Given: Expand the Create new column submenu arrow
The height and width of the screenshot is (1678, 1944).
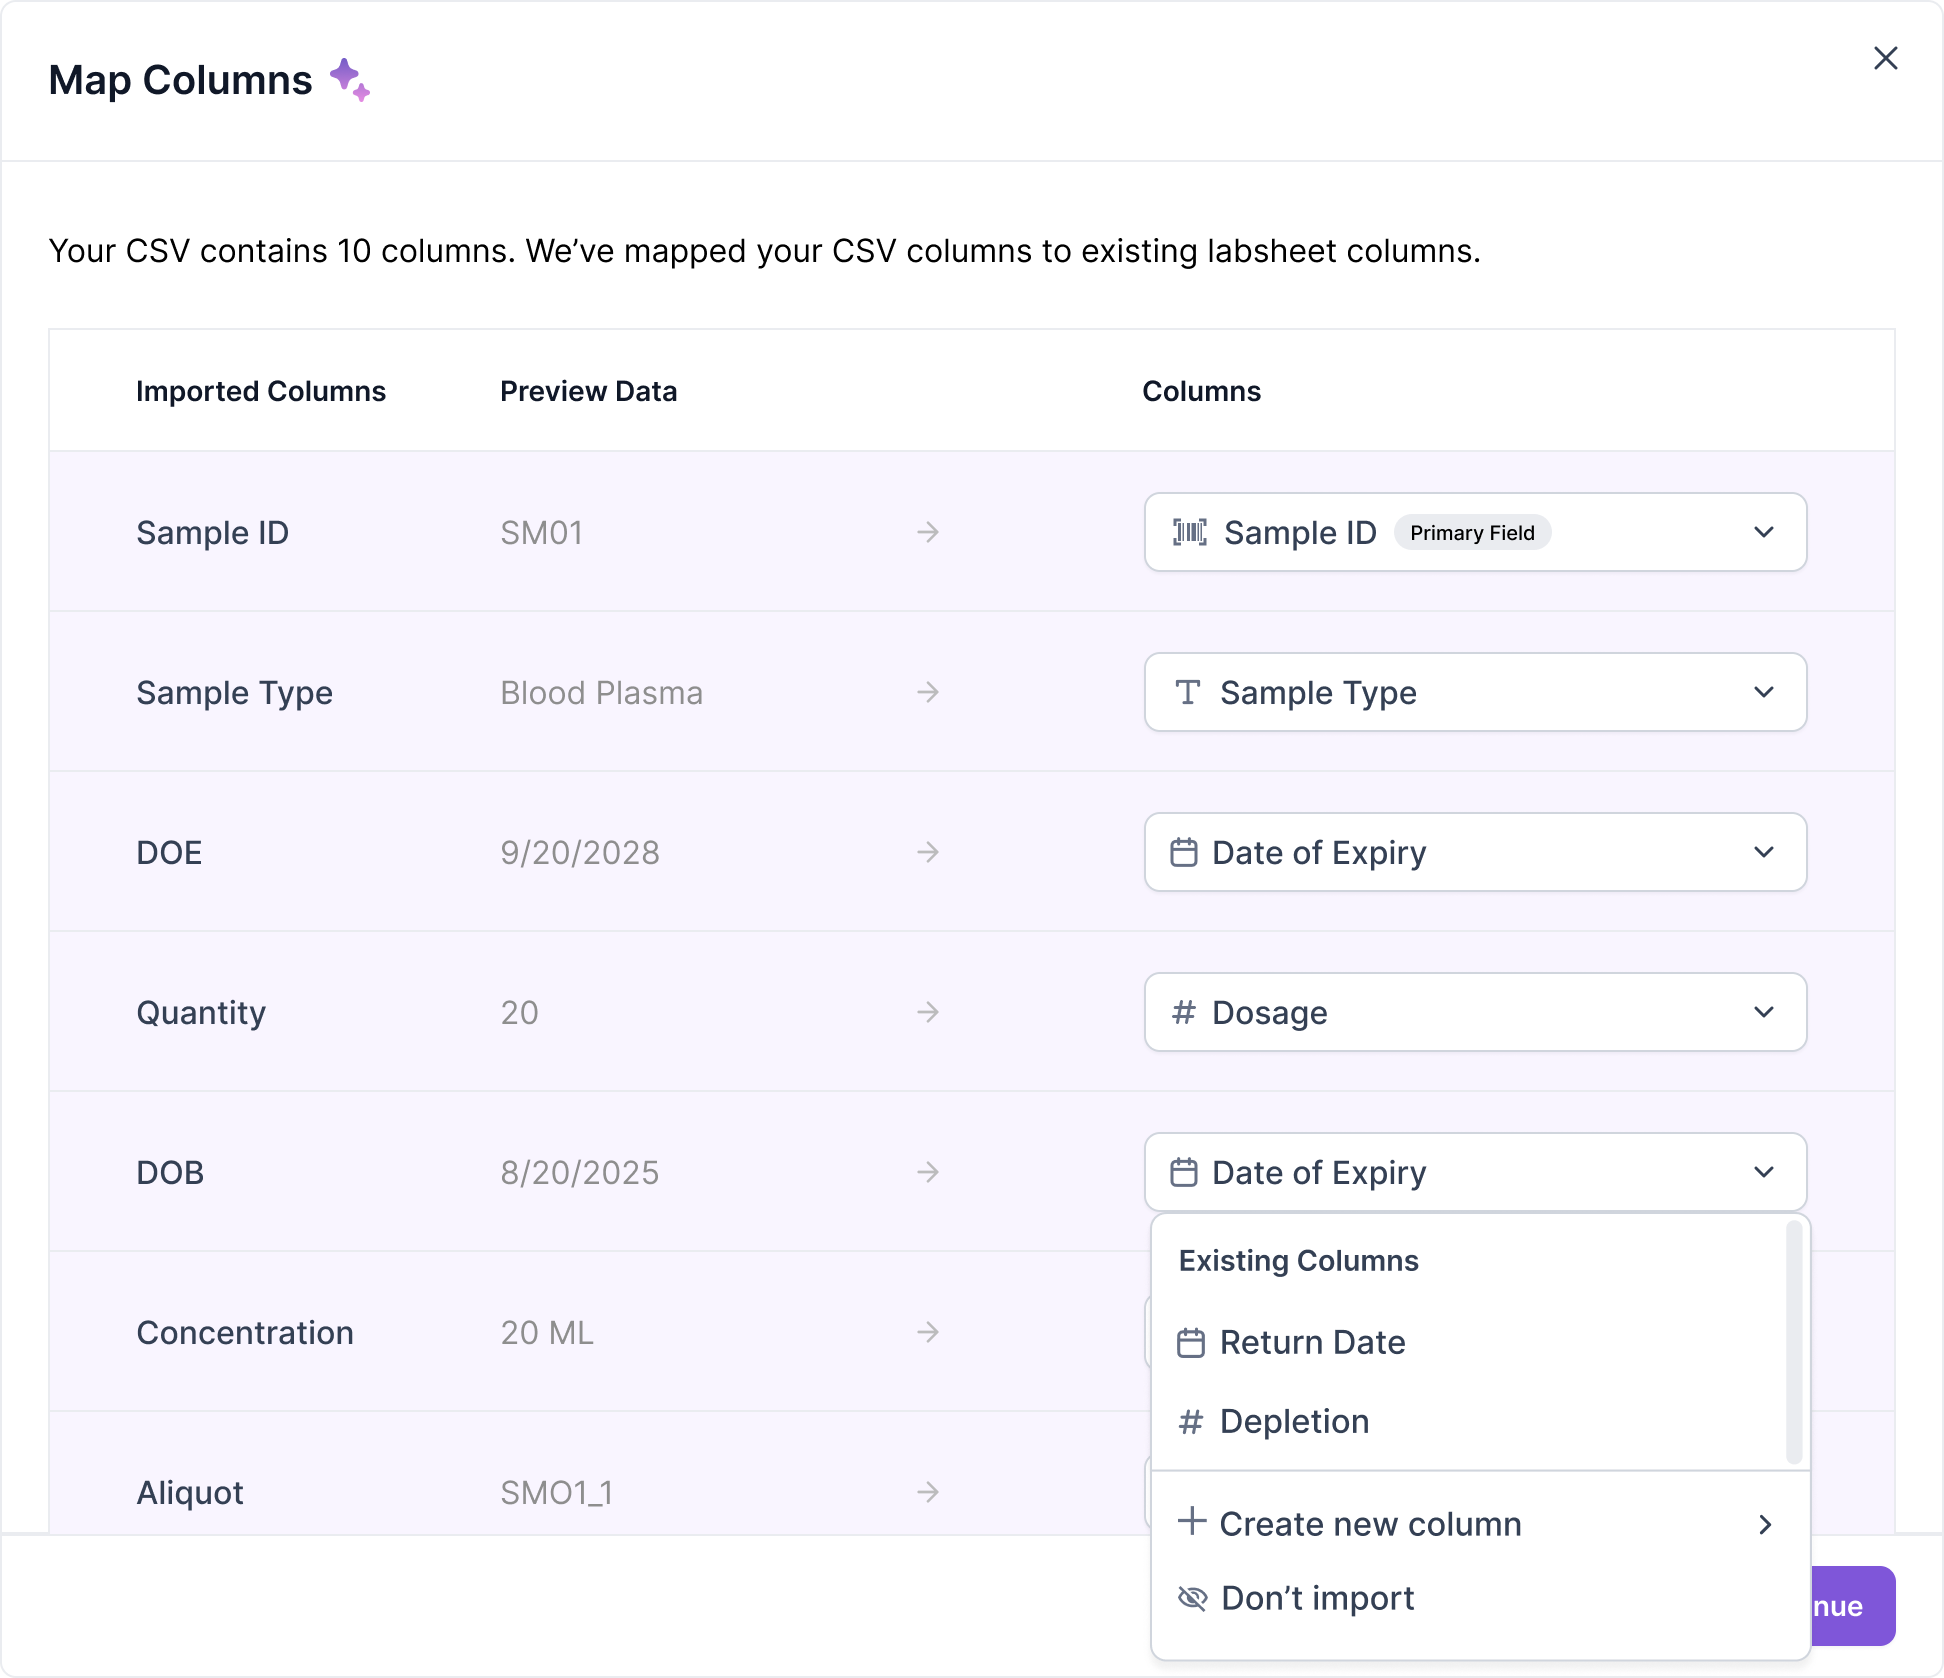Looking at the screenshot, I should [1765, 1524].
